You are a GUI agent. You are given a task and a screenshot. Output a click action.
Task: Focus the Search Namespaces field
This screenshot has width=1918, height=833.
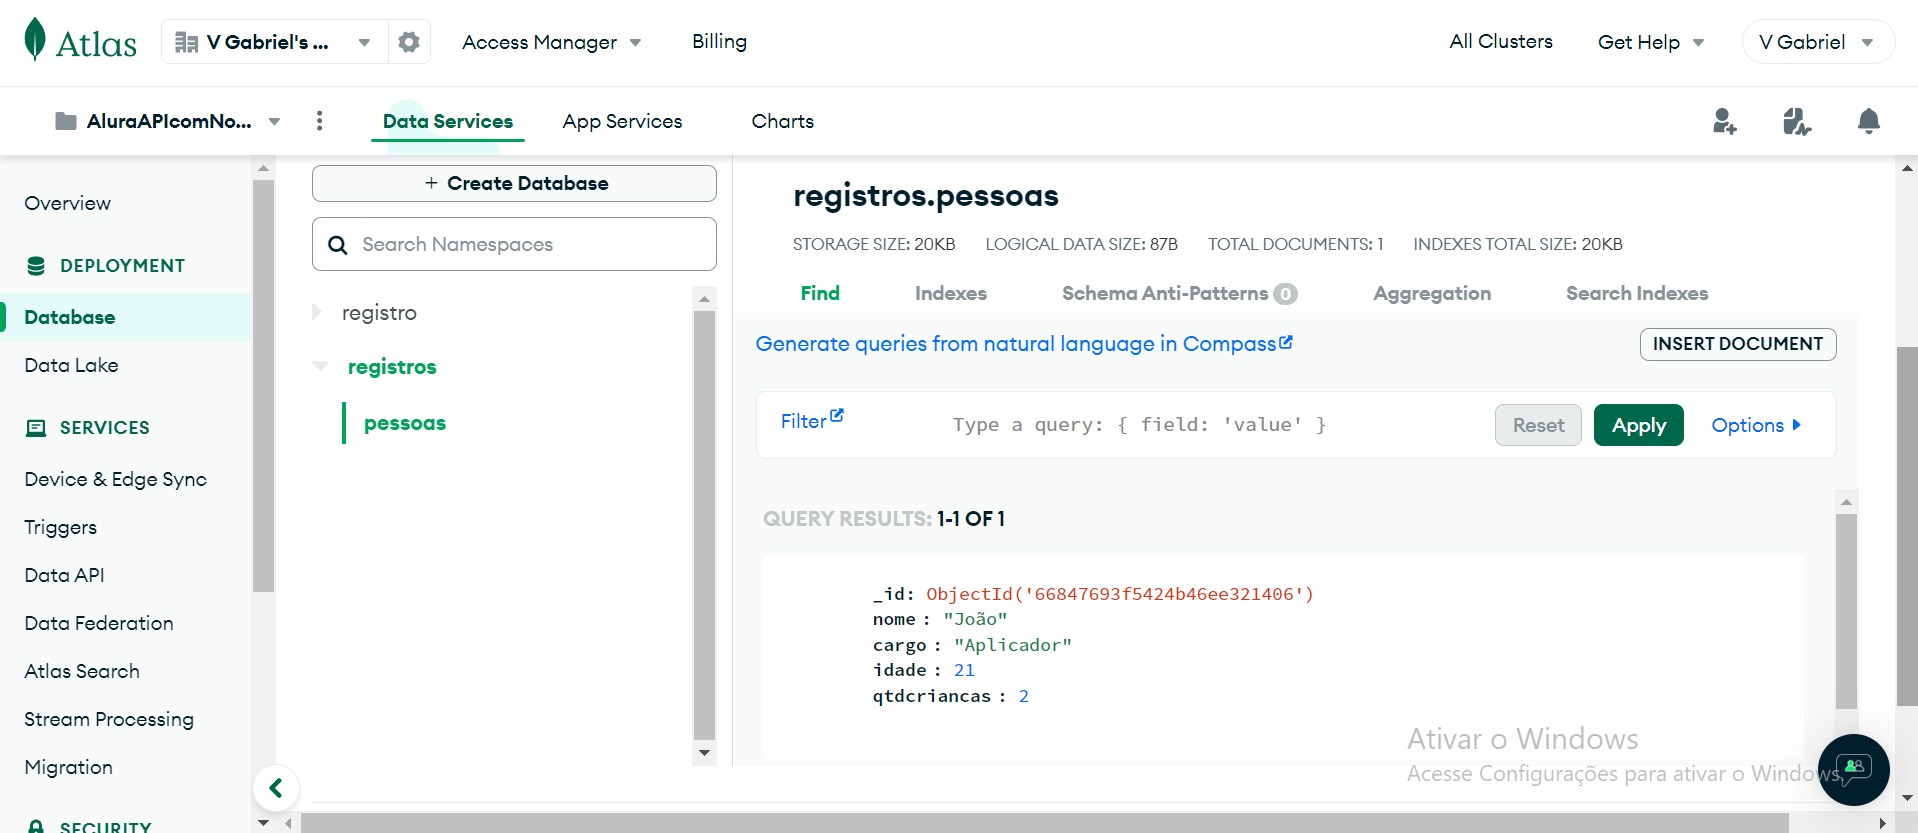pos(514,244)
